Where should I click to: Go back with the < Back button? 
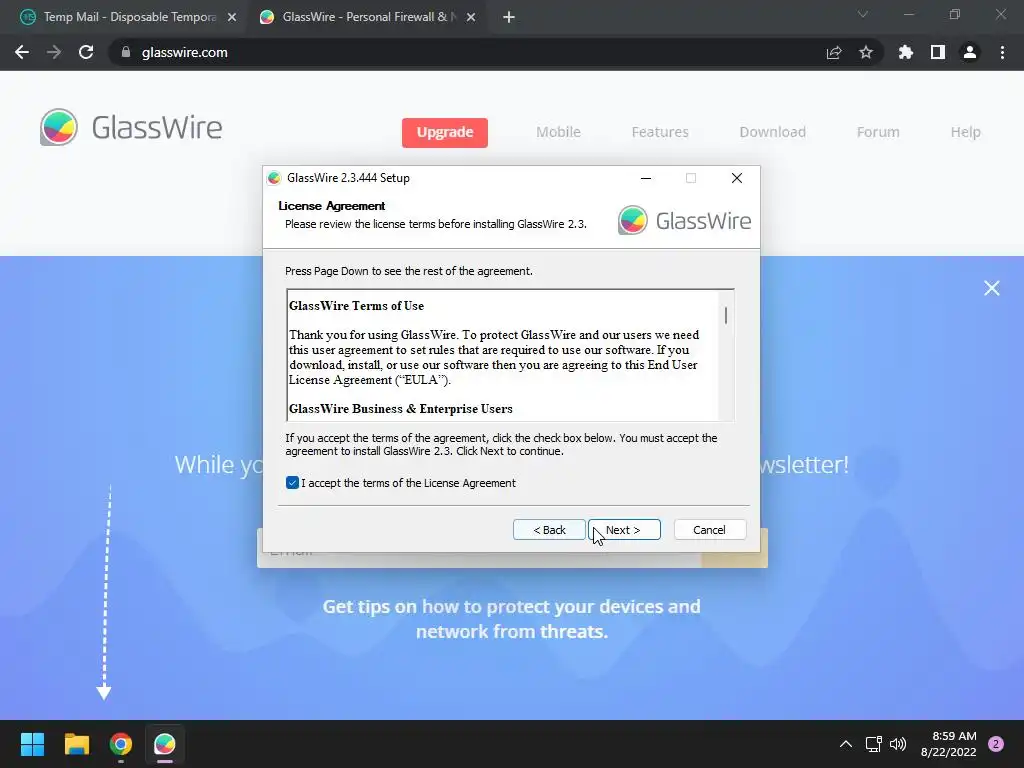coord(549,530)
